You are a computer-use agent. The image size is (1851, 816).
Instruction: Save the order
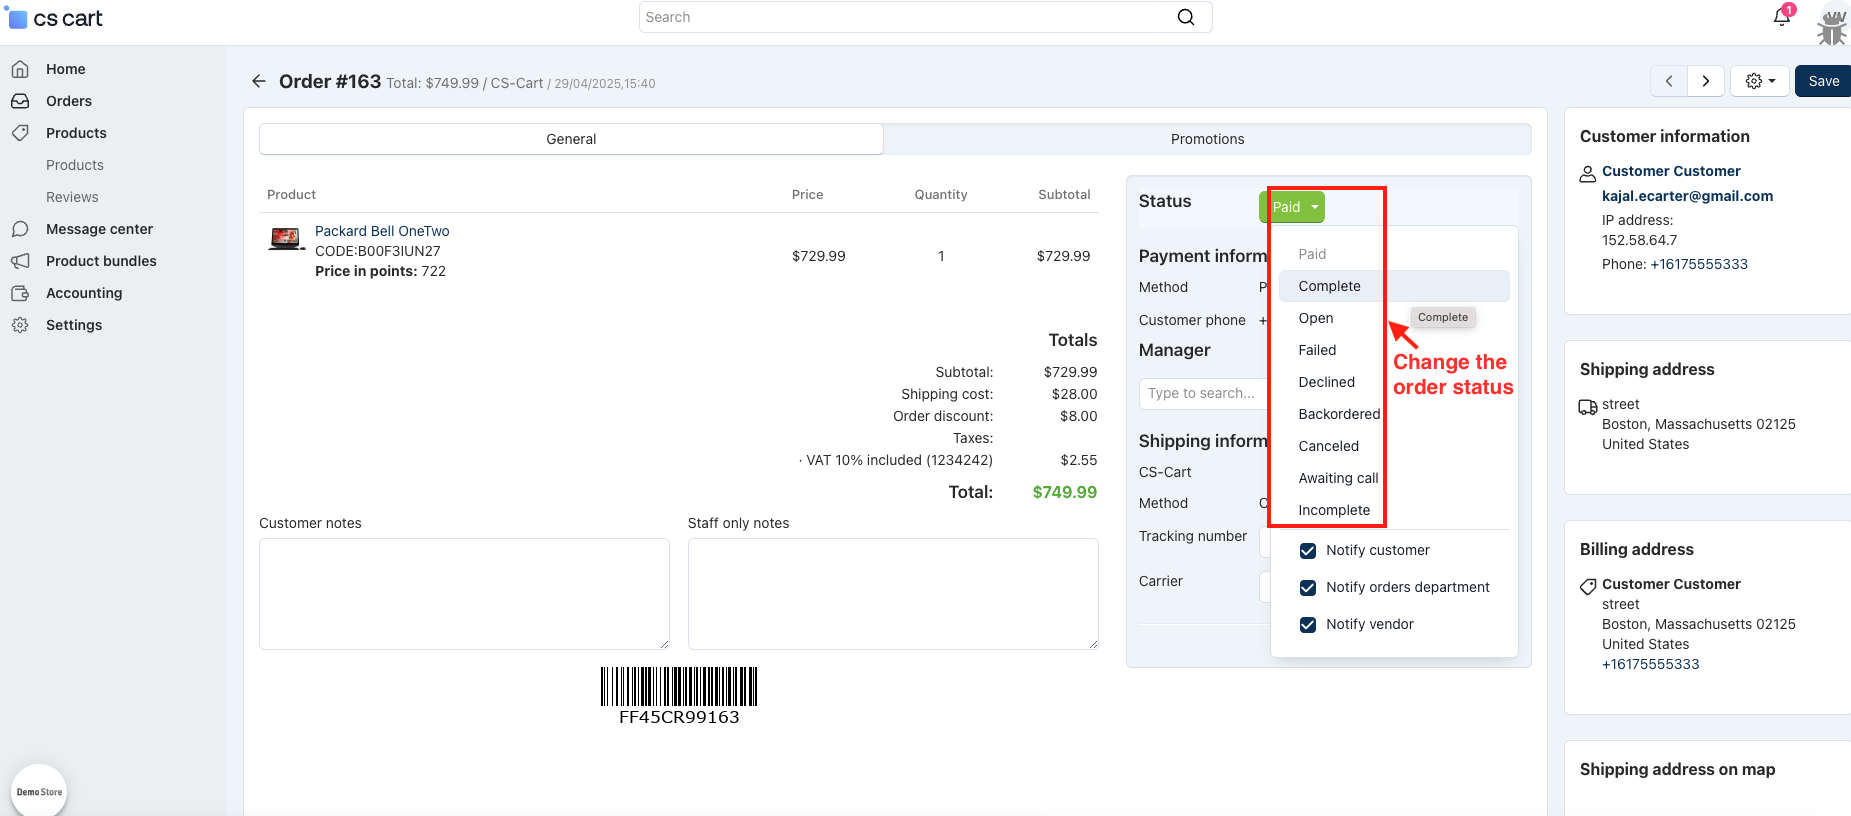pos(1823,81)
